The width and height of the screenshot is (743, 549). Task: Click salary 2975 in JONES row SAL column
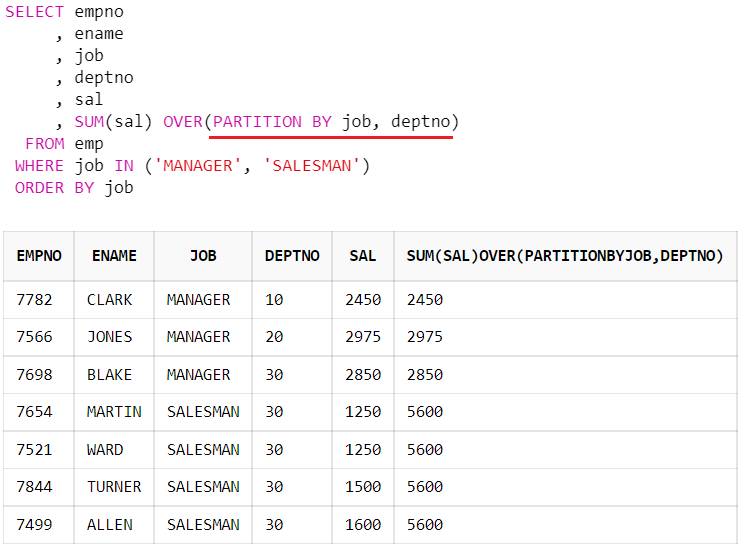tap(363, 337)
